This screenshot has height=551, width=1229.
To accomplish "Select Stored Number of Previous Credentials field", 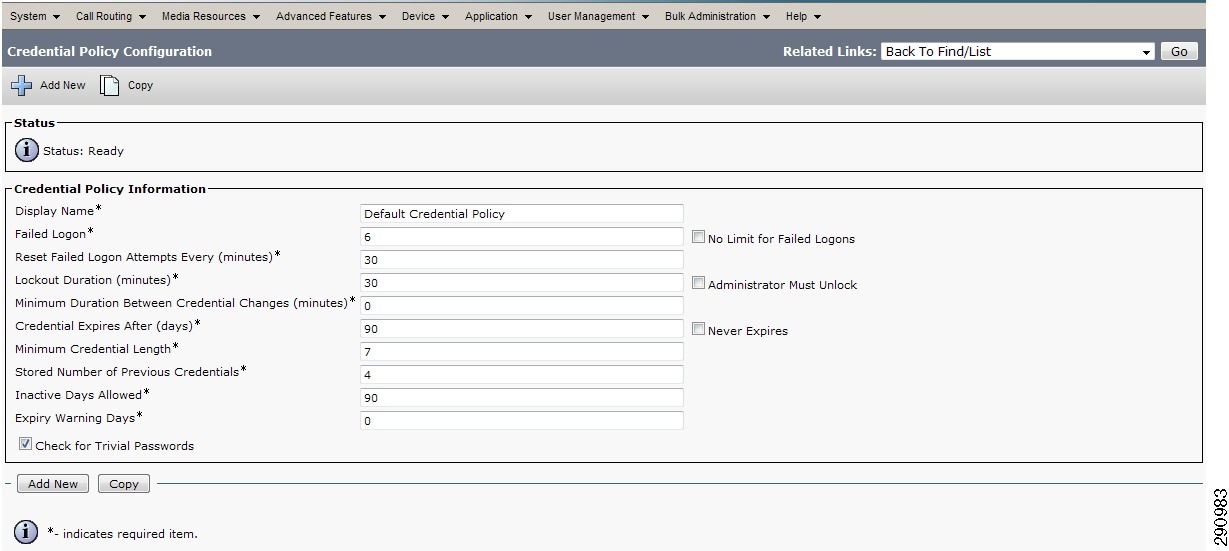I will [x=522, y=375].
